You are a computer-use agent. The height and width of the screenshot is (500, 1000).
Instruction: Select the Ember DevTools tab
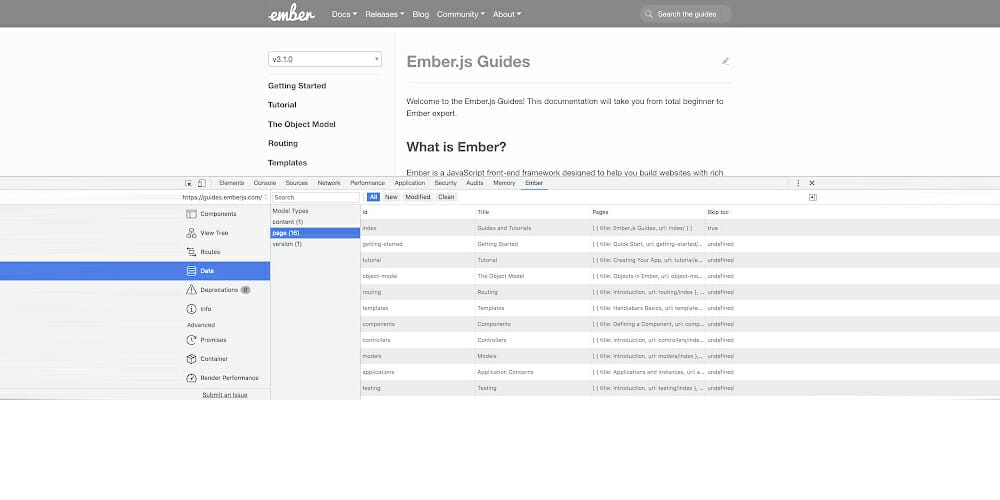534,183
